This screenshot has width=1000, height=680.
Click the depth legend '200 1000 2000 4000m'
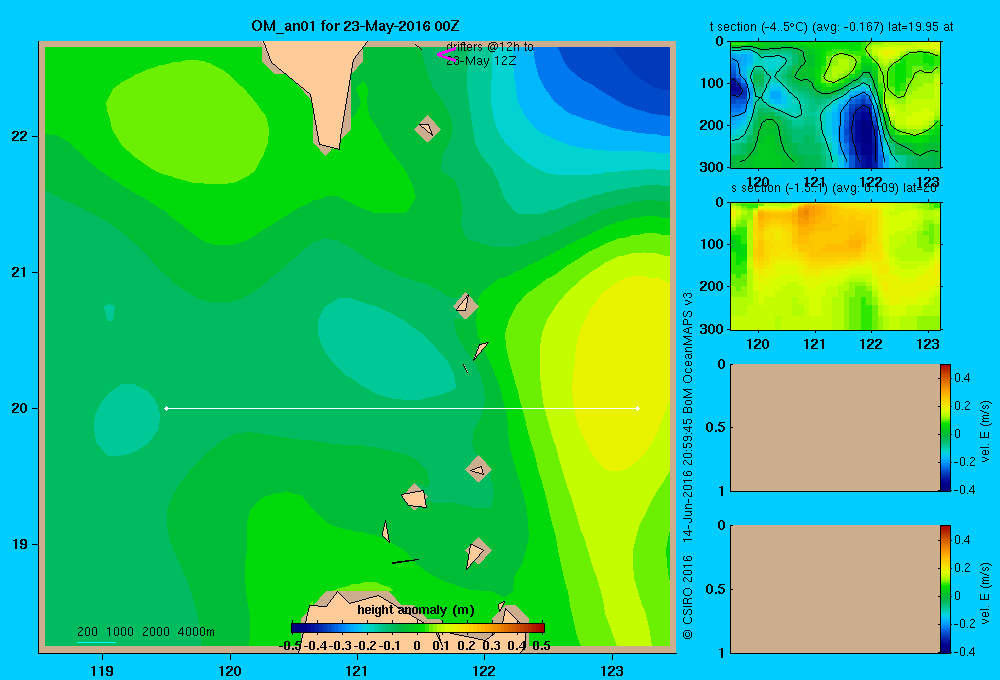point(145,632)
